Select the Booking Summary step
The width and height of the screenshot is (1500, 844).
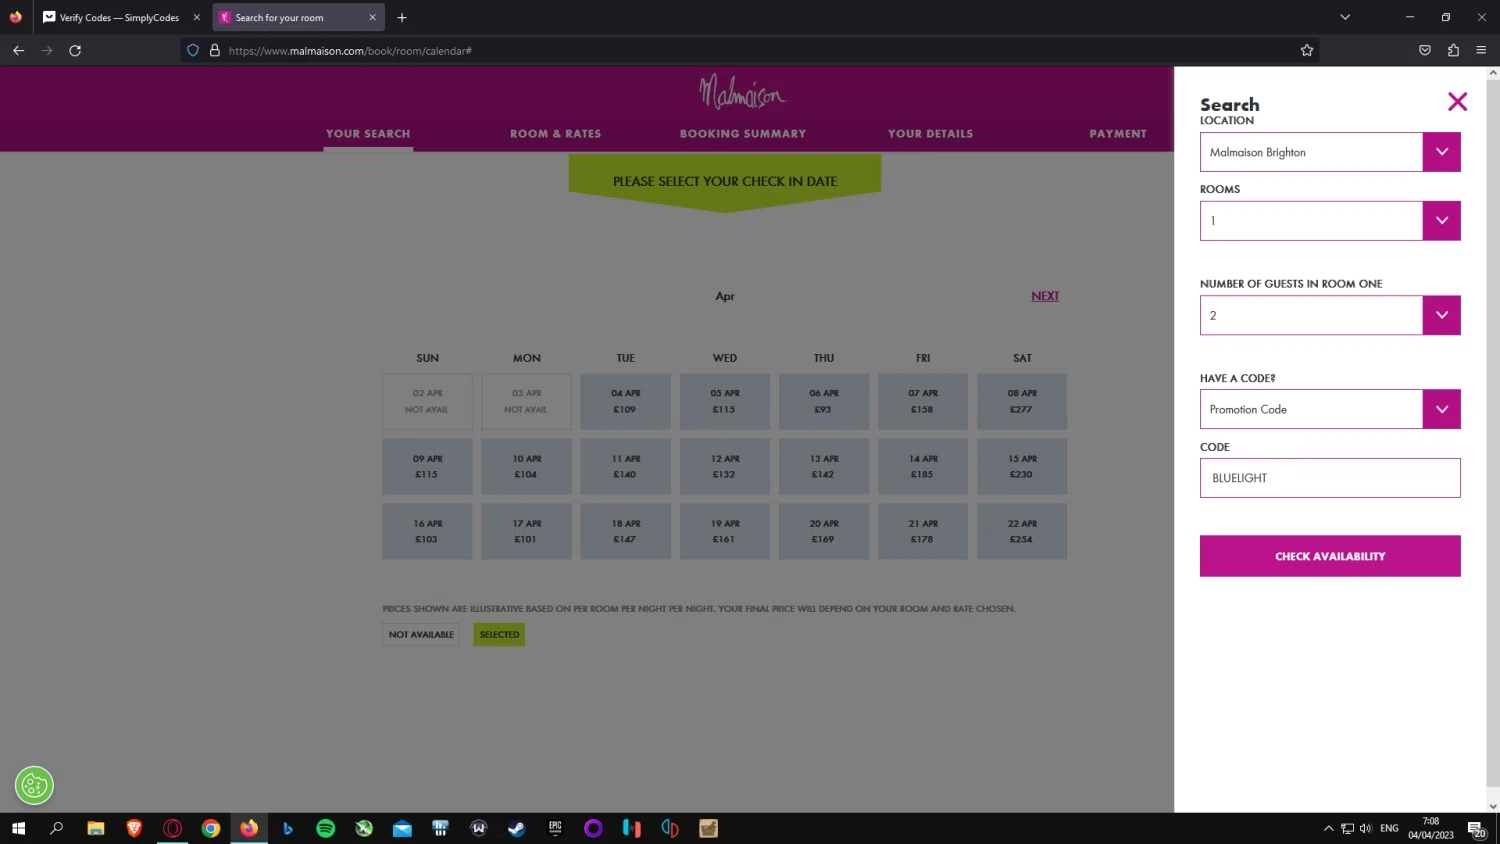(x=743, y=133)
